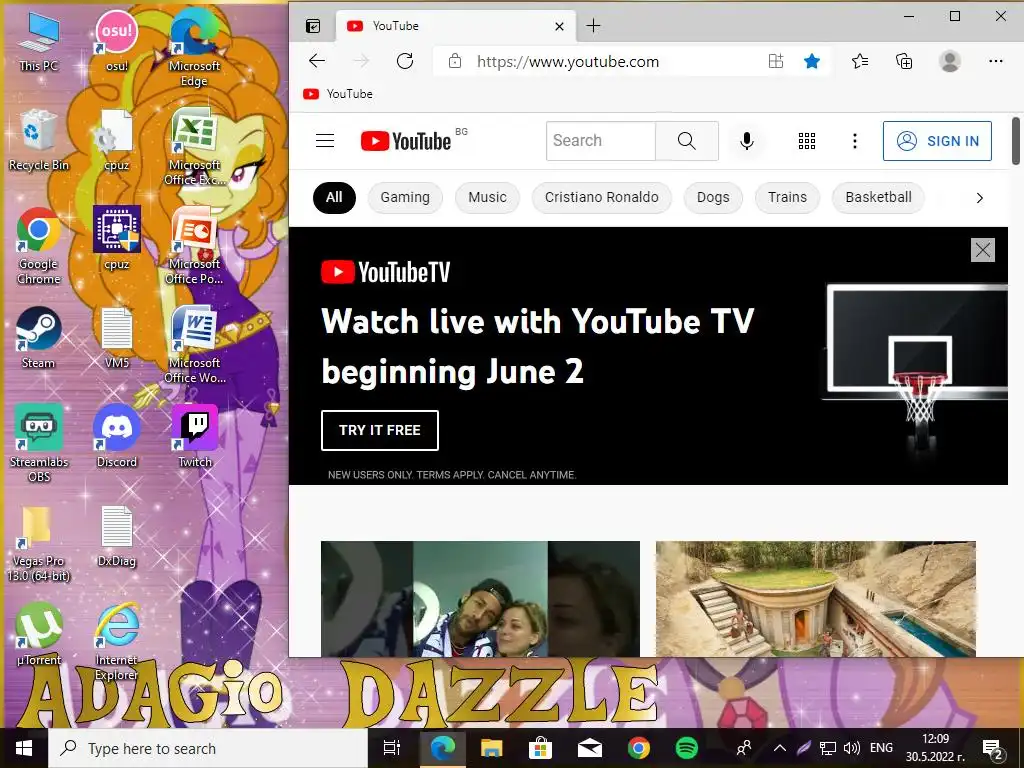Open a new tab with plus button
1024x768 pixels.
[x=593, y=26]
